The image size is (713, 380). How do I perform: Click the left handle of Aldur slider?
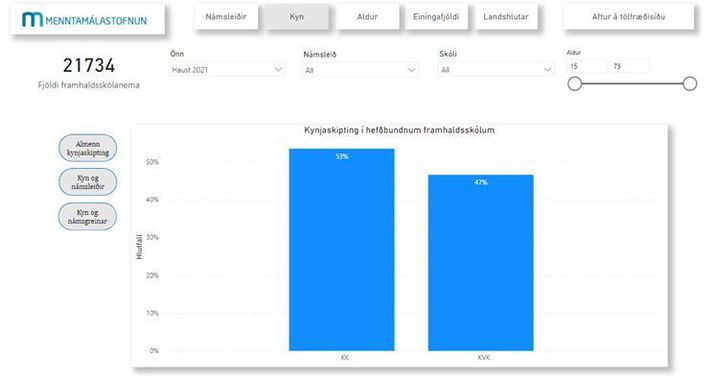point(575,84)
